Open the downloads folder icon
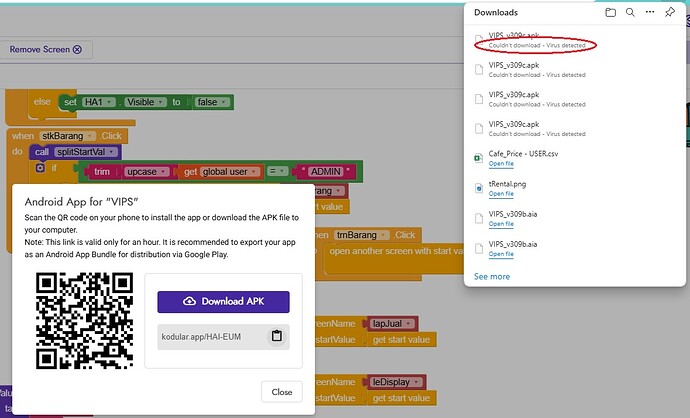Viewport: 690px width, 418px height. (x=610, y=12)
